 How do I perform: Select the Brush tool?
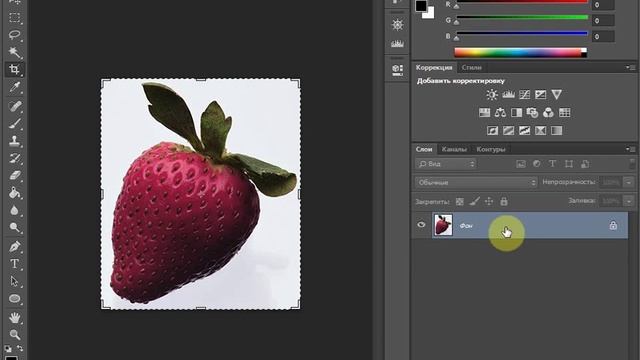15,124
